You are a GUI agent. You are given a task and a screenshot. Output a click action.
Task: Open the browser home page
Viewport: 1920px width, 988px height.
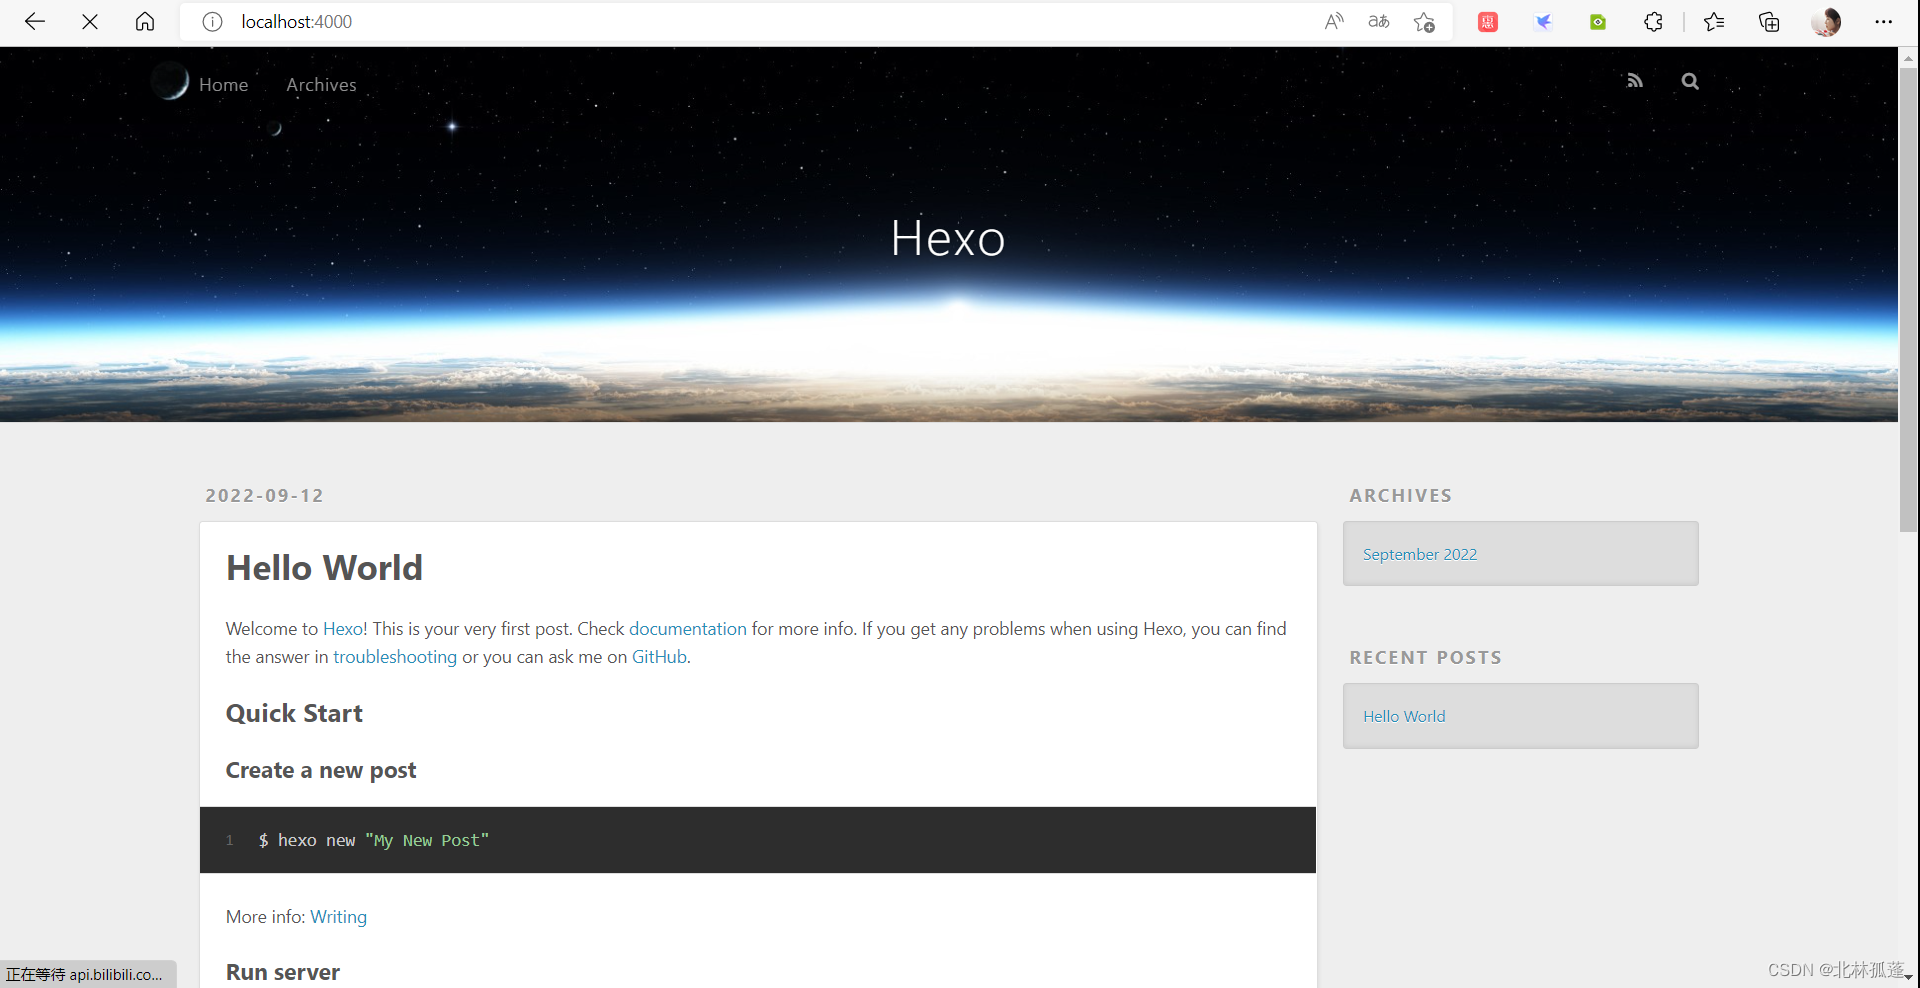[x=145, y=22]
